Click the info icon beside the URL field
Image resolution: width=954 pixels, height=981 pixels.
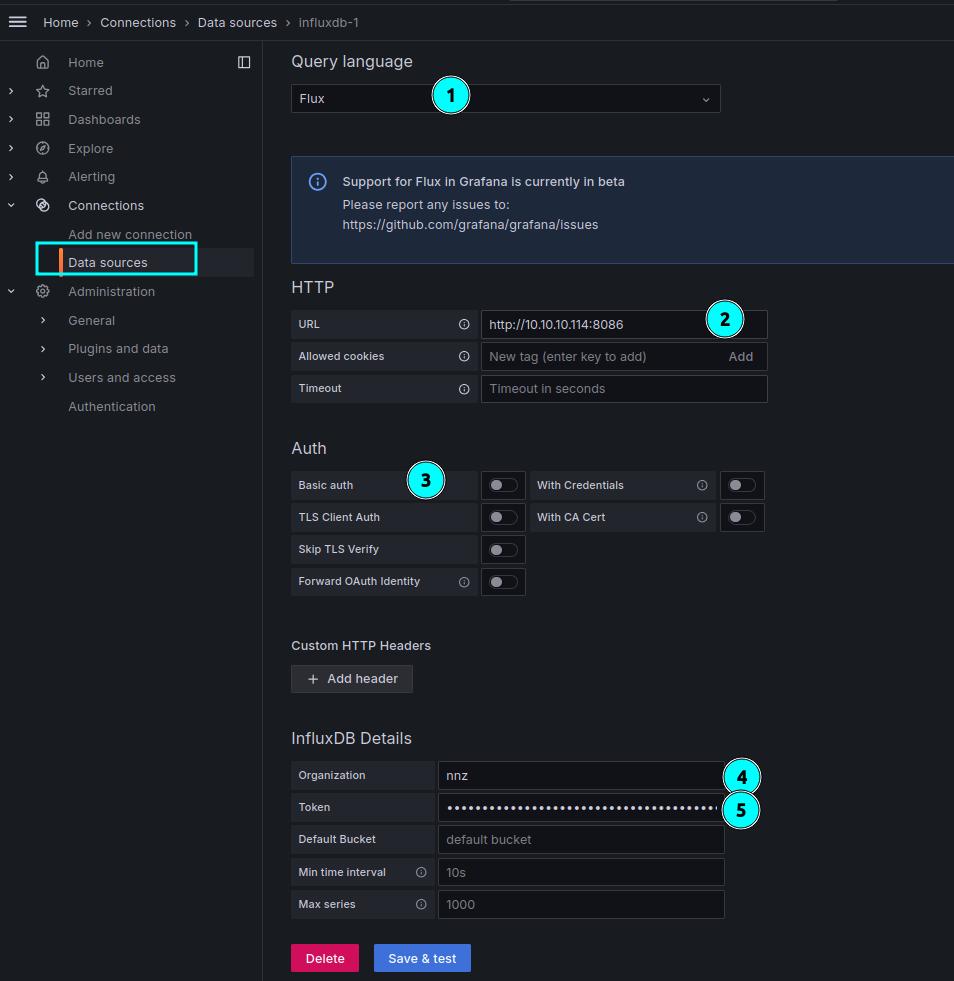coord(466,324)
